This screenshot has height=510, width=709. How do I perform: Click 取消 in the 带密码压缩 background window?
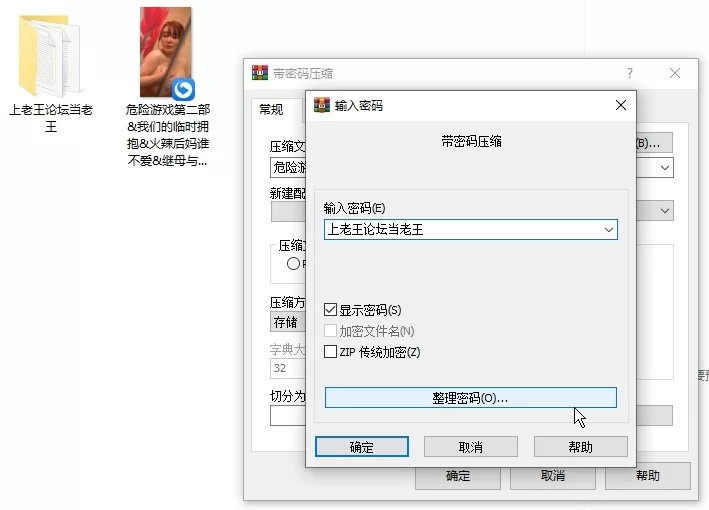pyautogui.click(x=553, y=478)
